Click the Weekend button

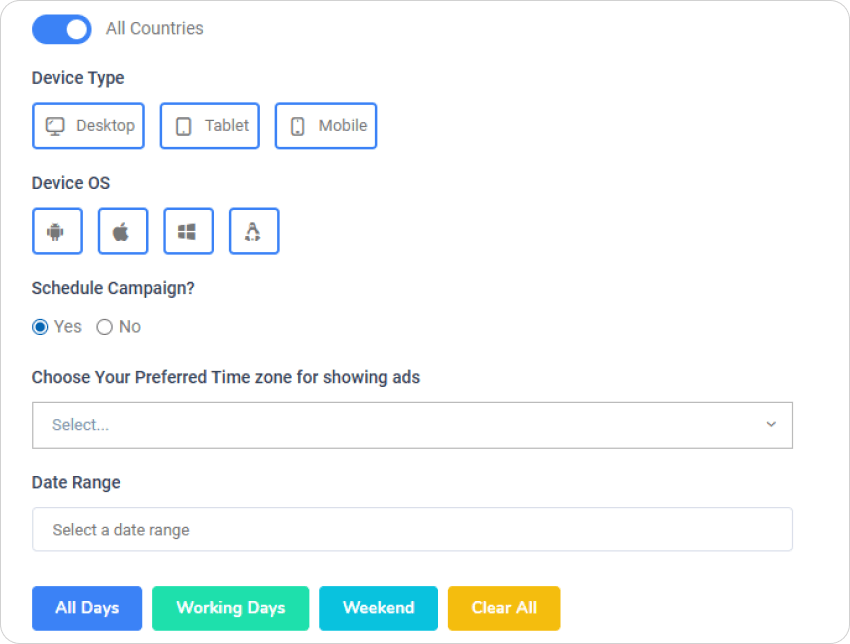click(378, 608)
